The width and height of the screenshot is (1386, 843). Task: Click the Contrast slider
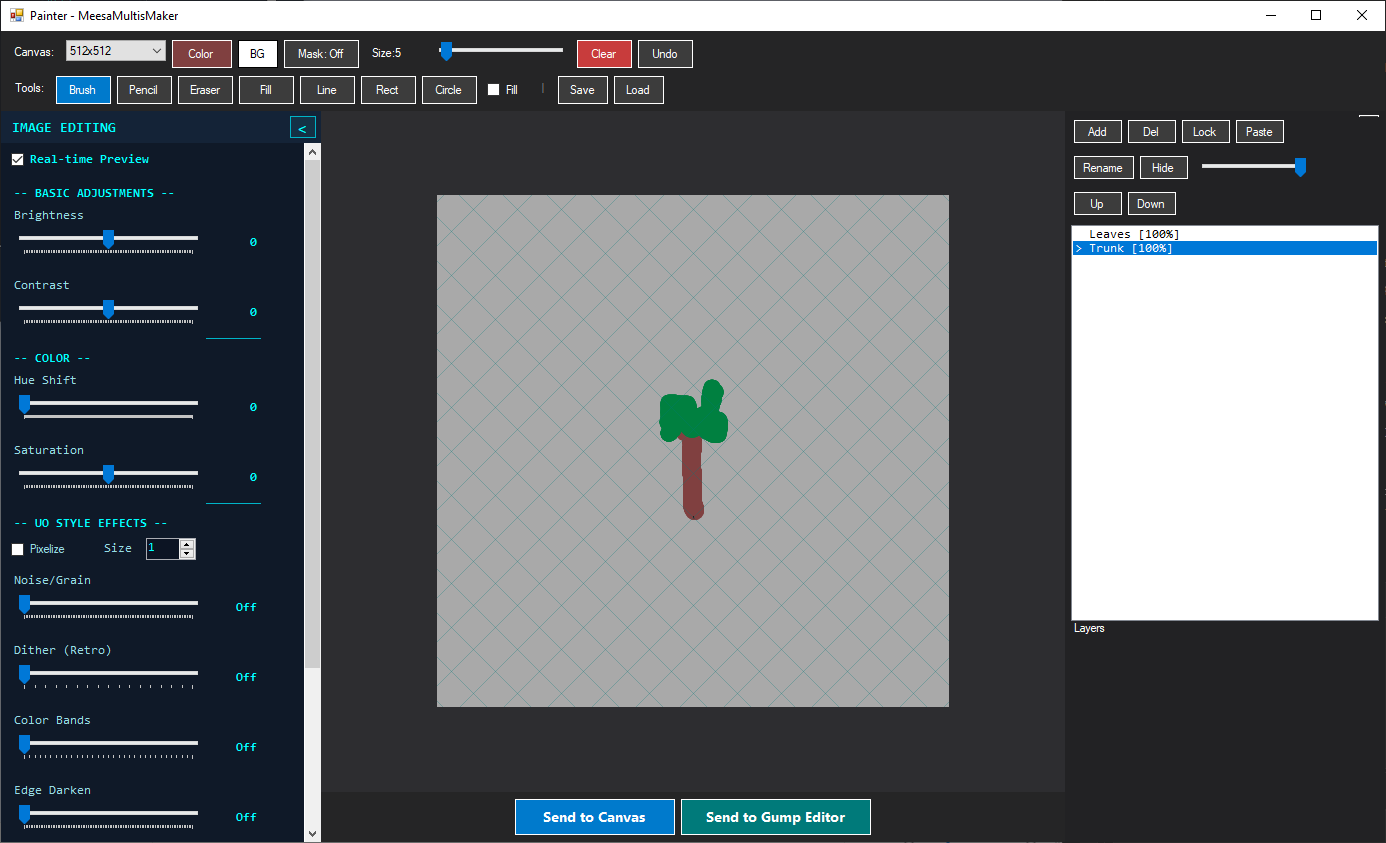pyautogui.click(x=108, y=310)
